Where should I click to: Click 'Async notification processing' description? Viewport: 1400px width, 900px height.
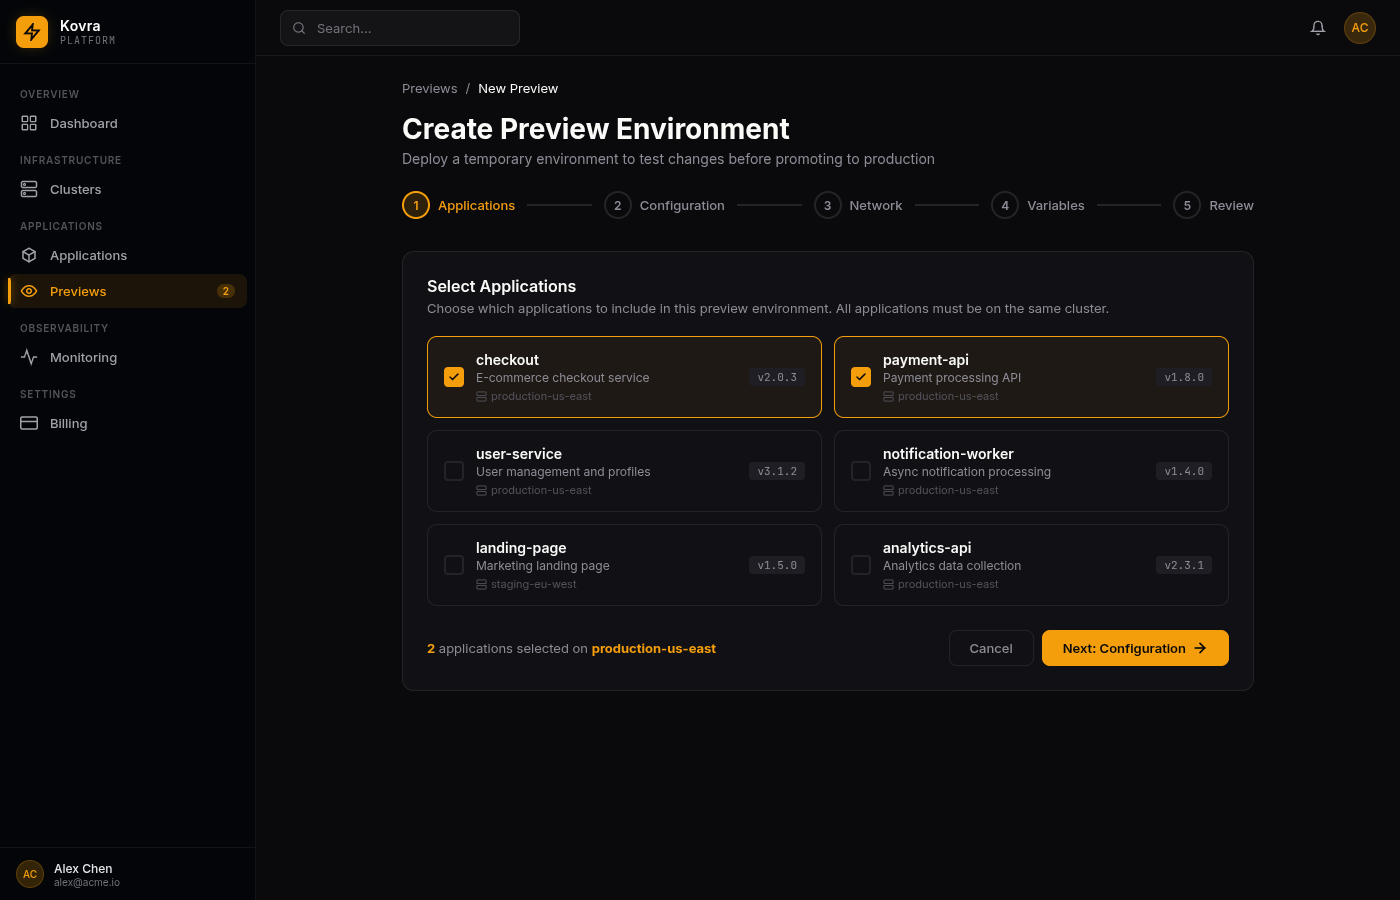tap(967, 472)
